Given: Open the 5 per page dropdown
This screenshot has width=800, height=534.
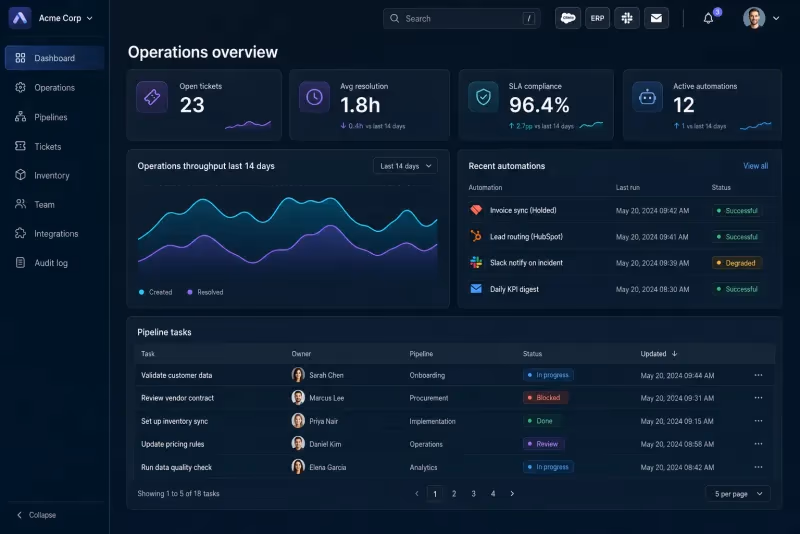Looking at the screenshot, I should pos(738,494).
